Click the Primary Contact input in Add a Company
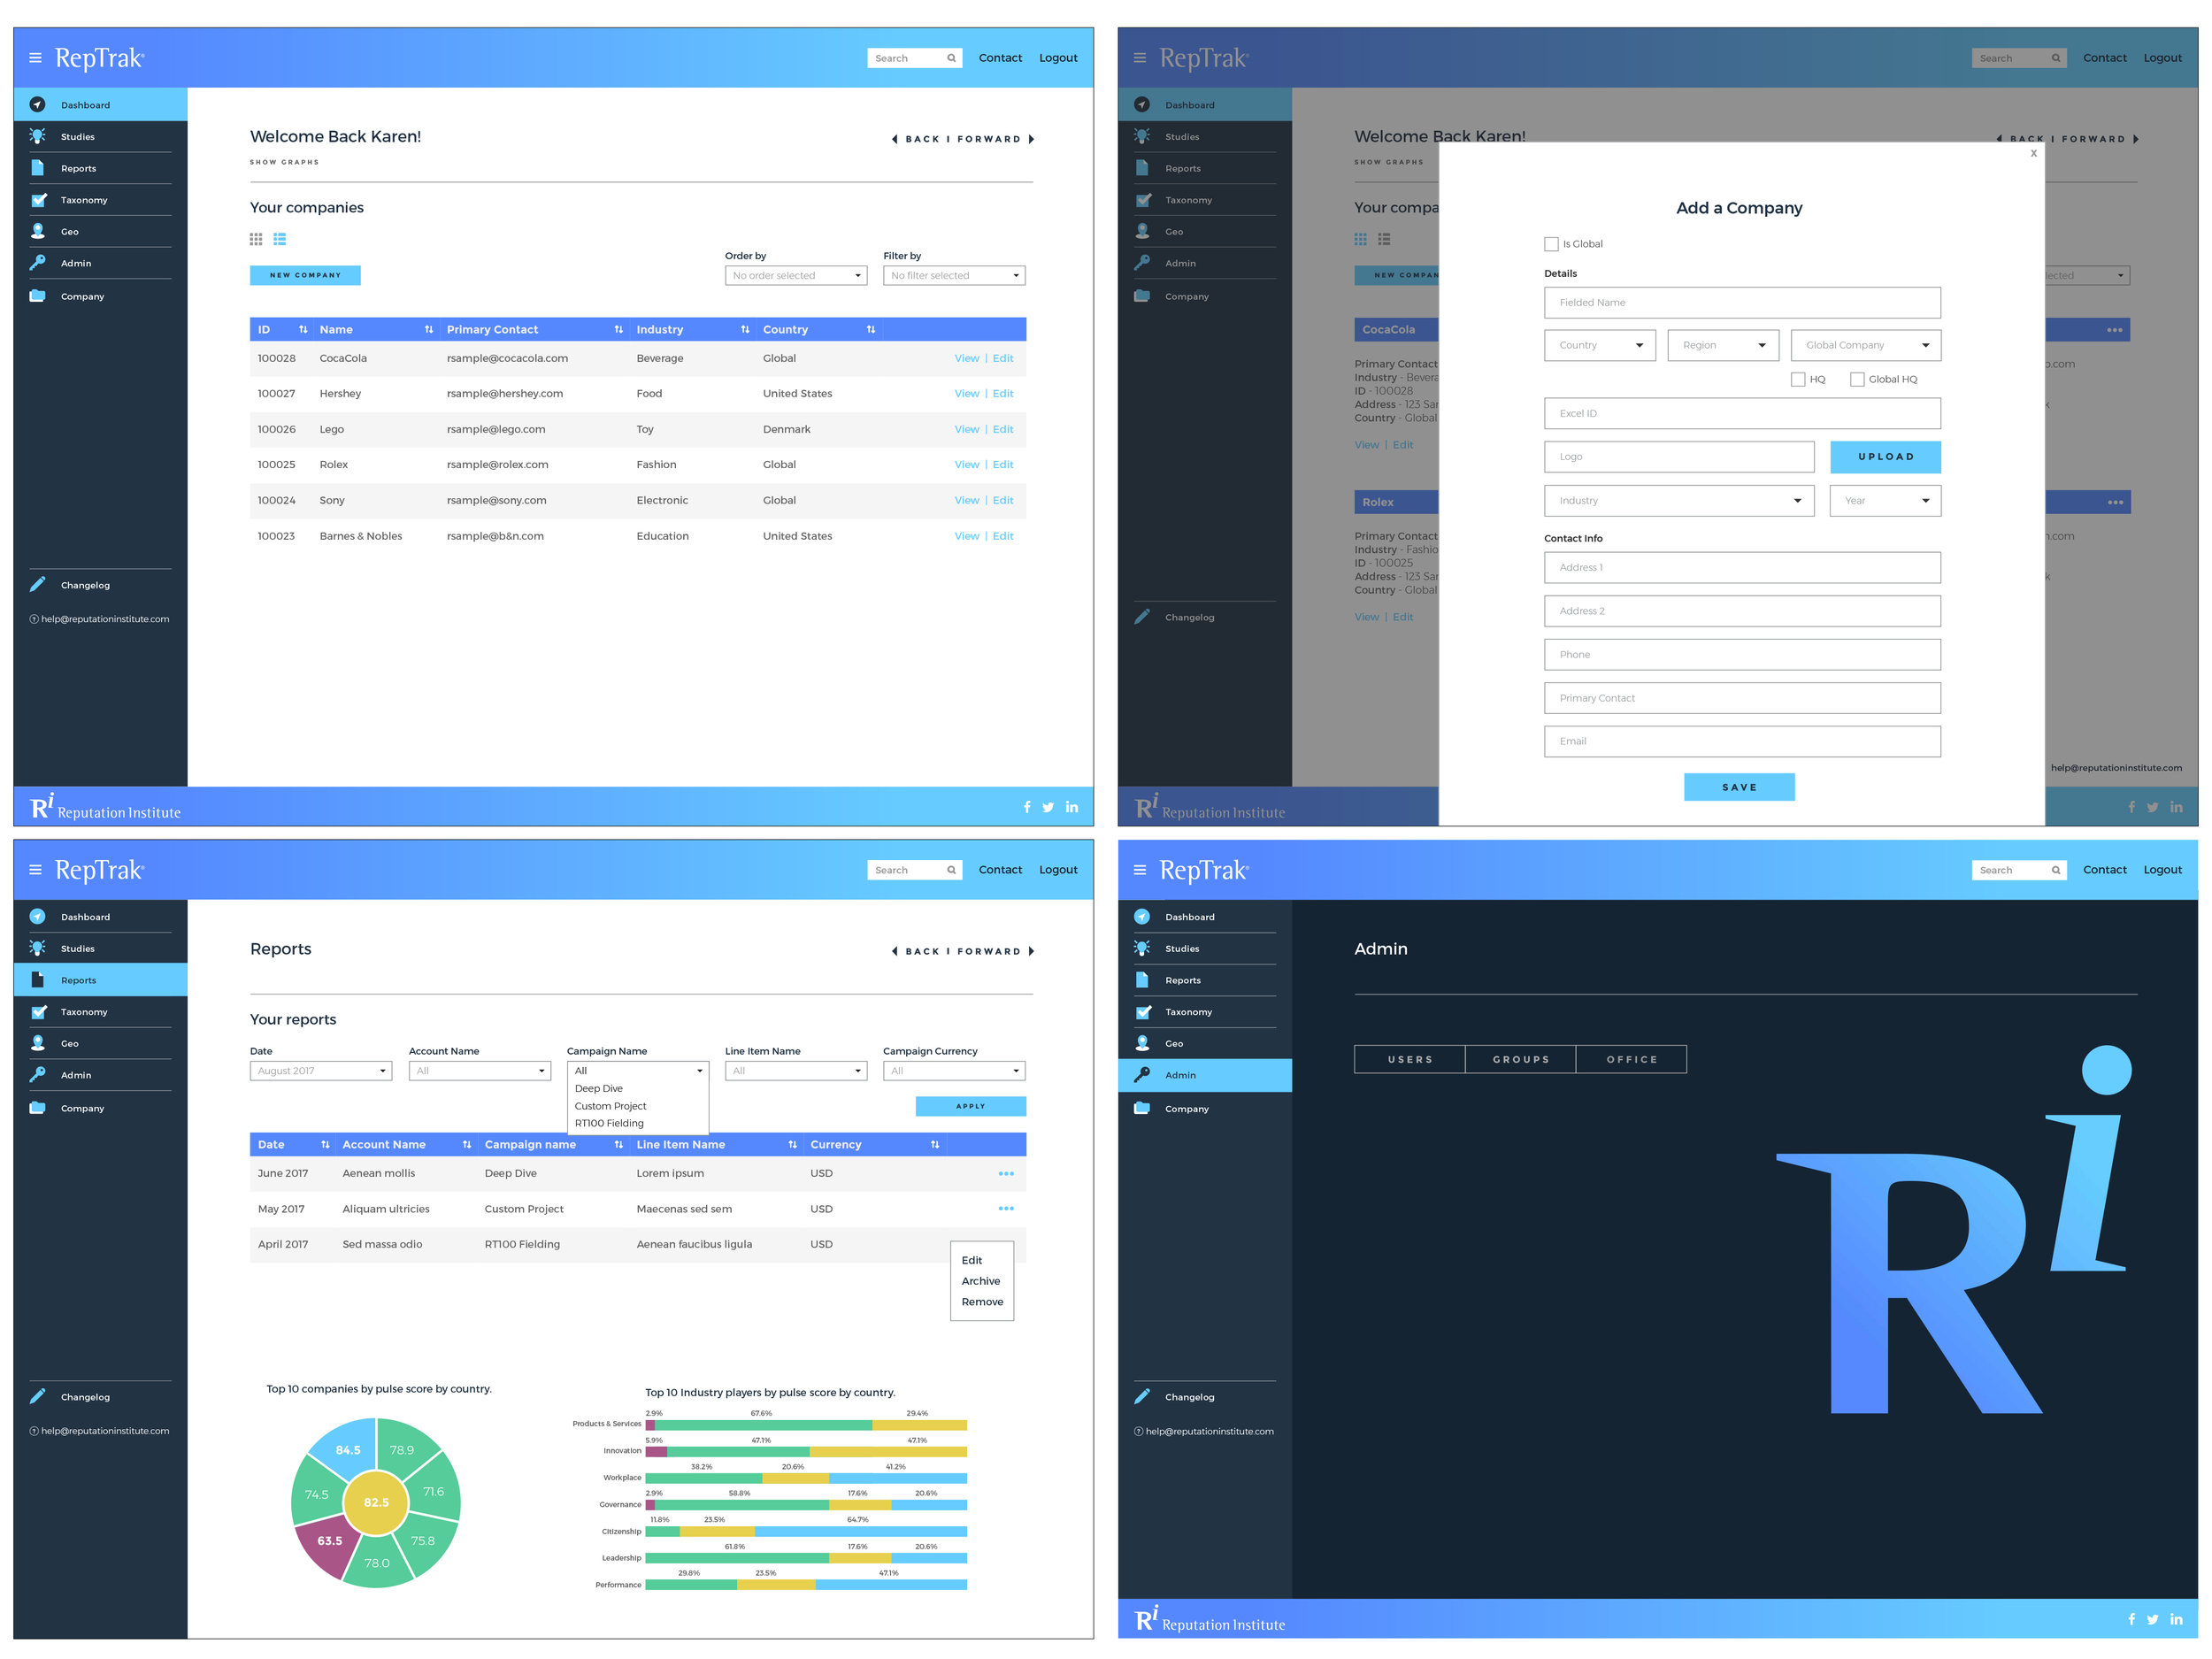This screenshot has width=2212, height=1659. (1743, 698)
